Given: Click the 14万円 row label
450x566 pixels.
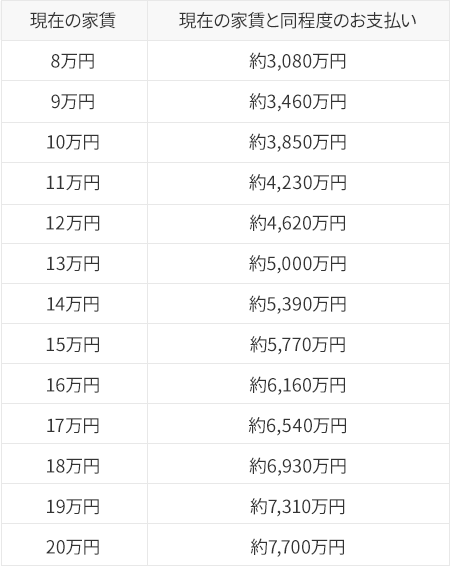Looking at the screenshot, I should pos(73,304).
